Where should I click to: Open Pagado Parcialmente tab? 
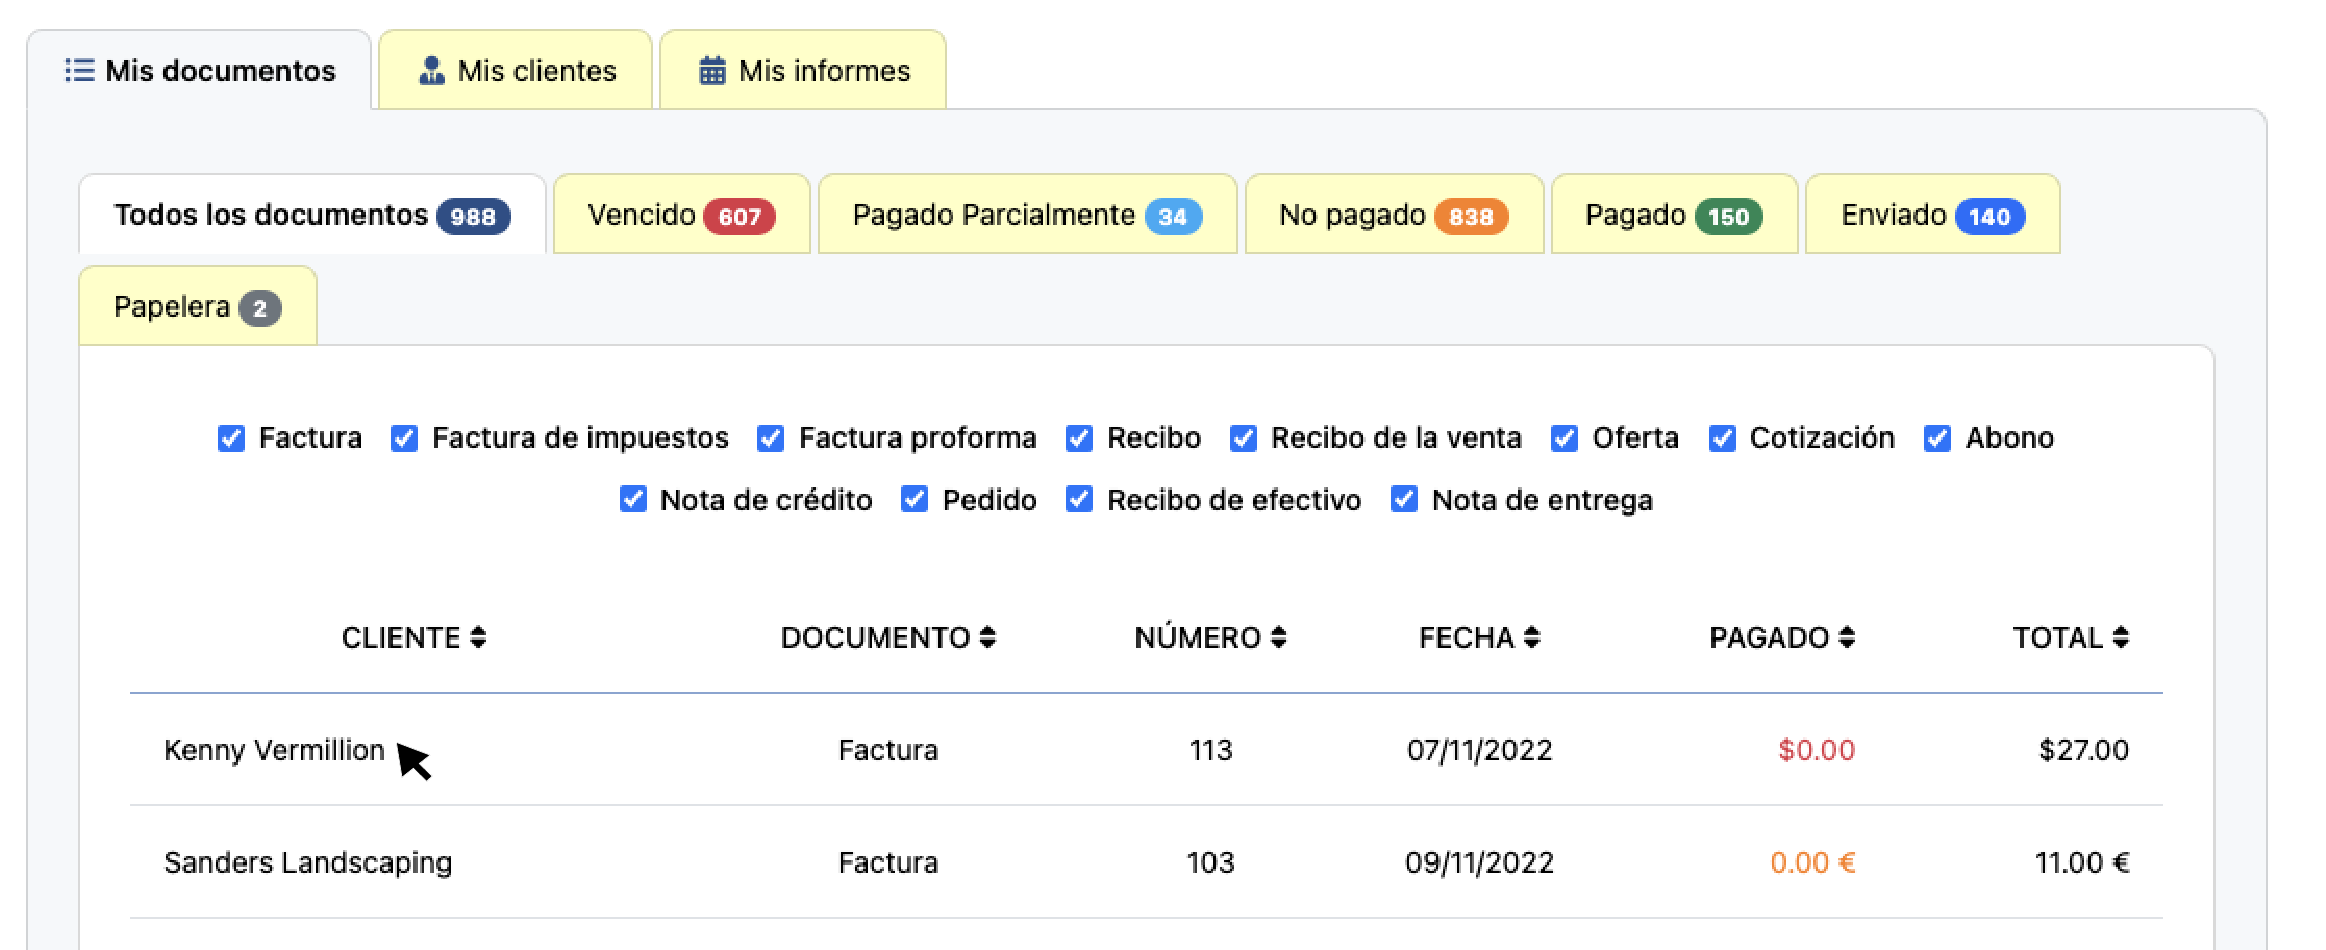pyautogui.click(x=1027, y=215)
